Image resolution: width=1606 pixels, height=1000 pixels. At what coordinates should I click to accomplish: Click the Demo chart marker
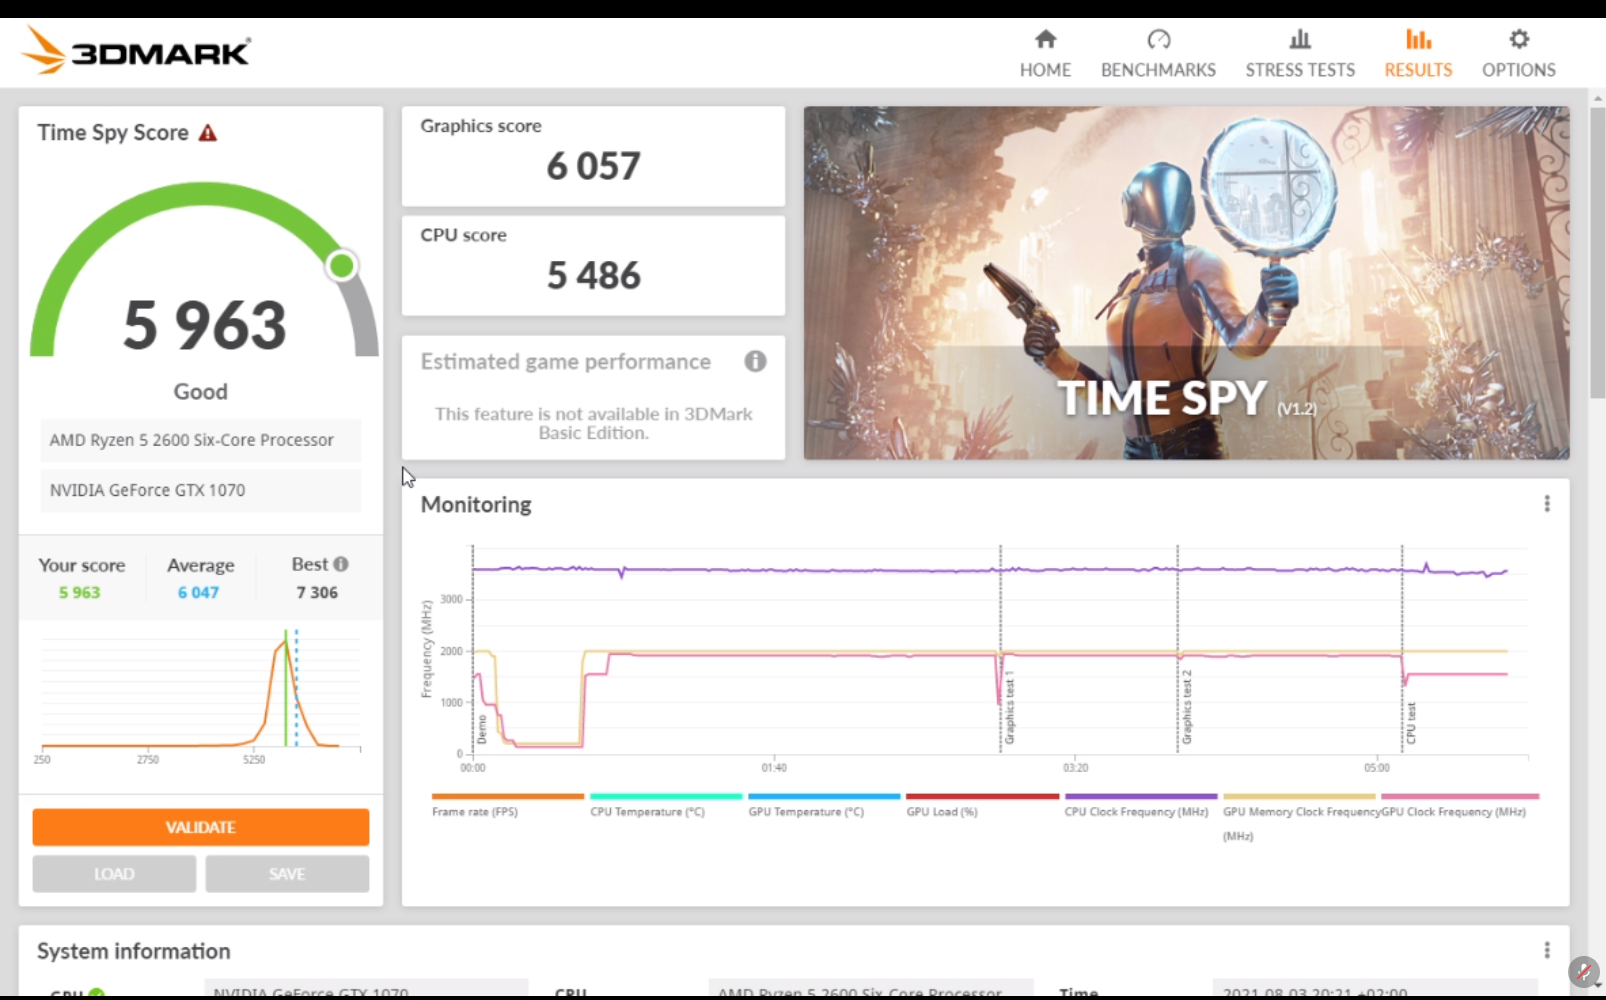click(482, 729)
